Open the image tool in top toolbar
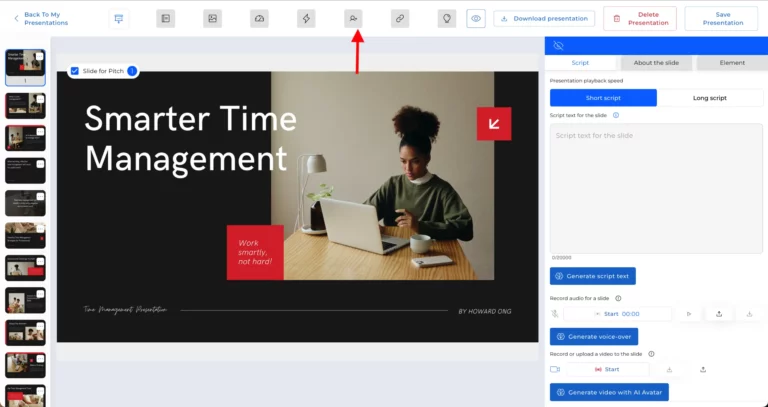This screenshot has height=407, width=768. (212, 18)
